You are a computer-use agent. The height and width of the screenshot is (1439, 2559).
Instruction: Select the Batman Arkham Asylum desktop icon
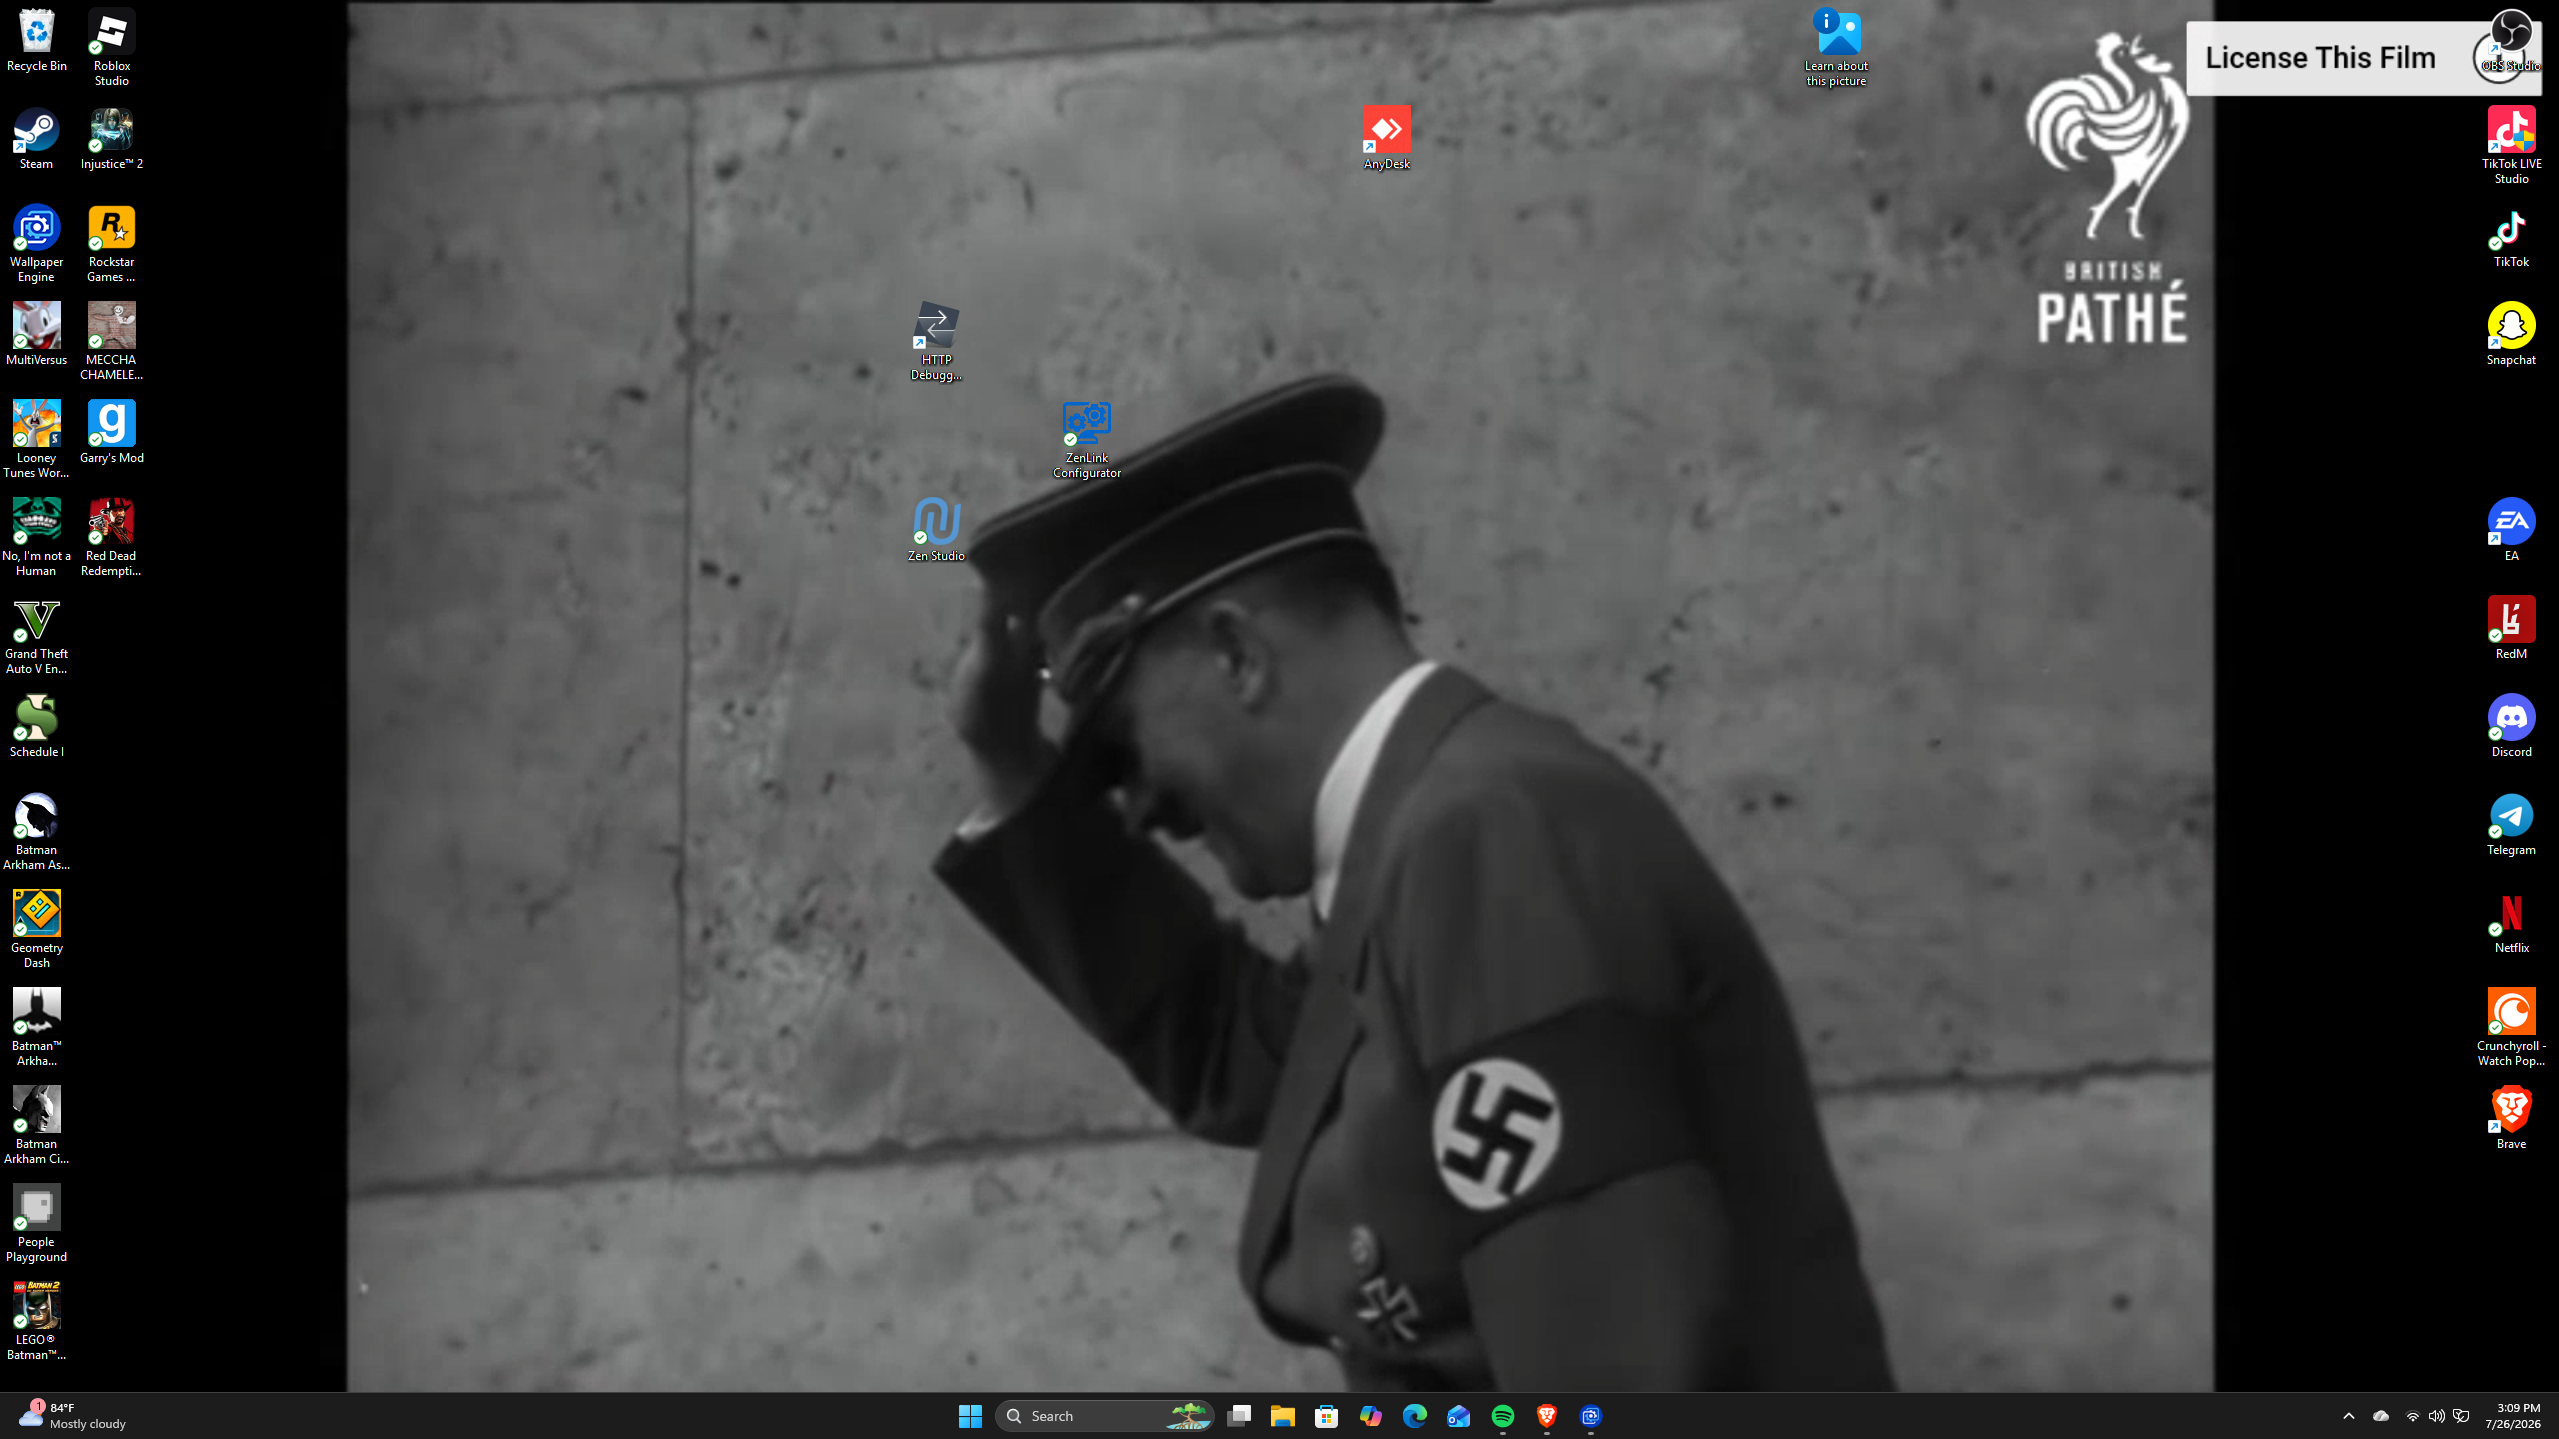click(x=37, y=832)
